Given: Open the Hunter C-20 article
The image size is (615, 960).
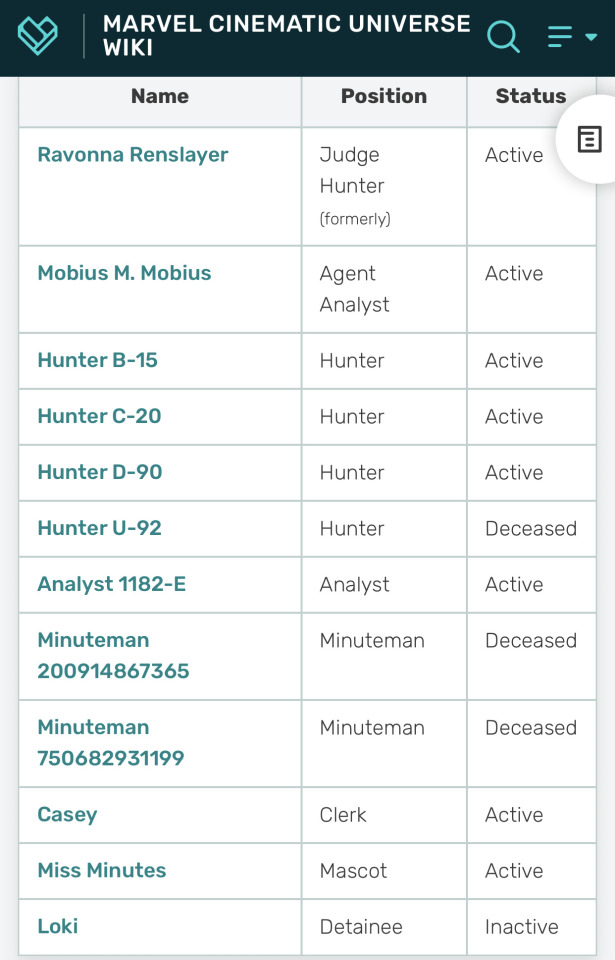Looking at the screenshot, I should pos(99,416).
